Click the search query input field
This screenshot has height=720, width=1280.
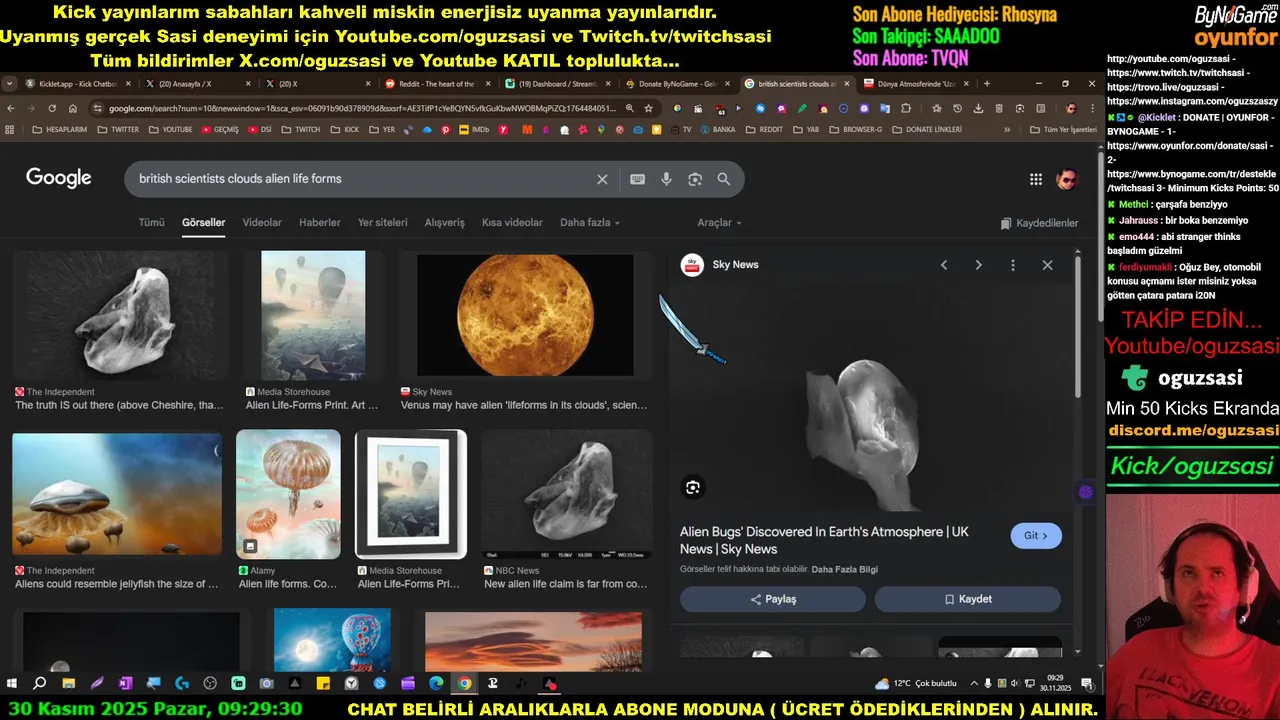[x=360, y=179]
